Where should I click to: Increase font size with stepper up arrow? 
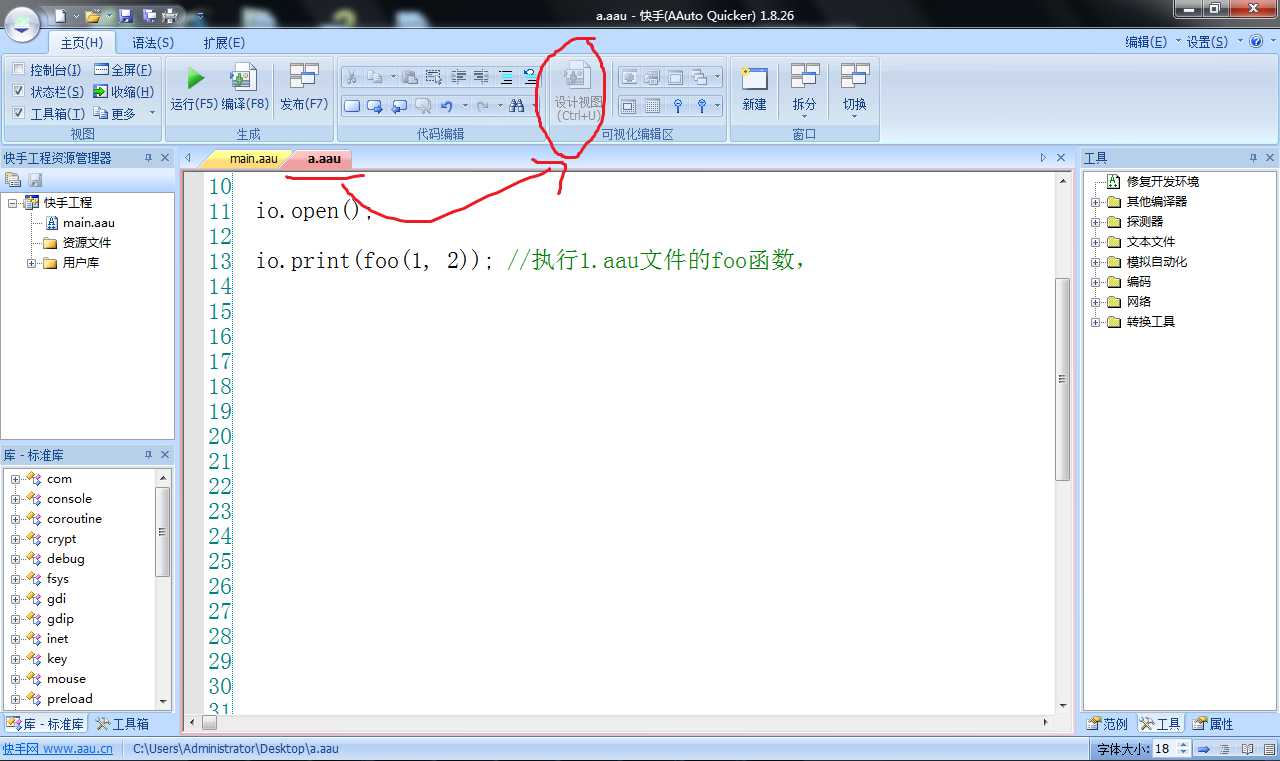coord(1183,745)
